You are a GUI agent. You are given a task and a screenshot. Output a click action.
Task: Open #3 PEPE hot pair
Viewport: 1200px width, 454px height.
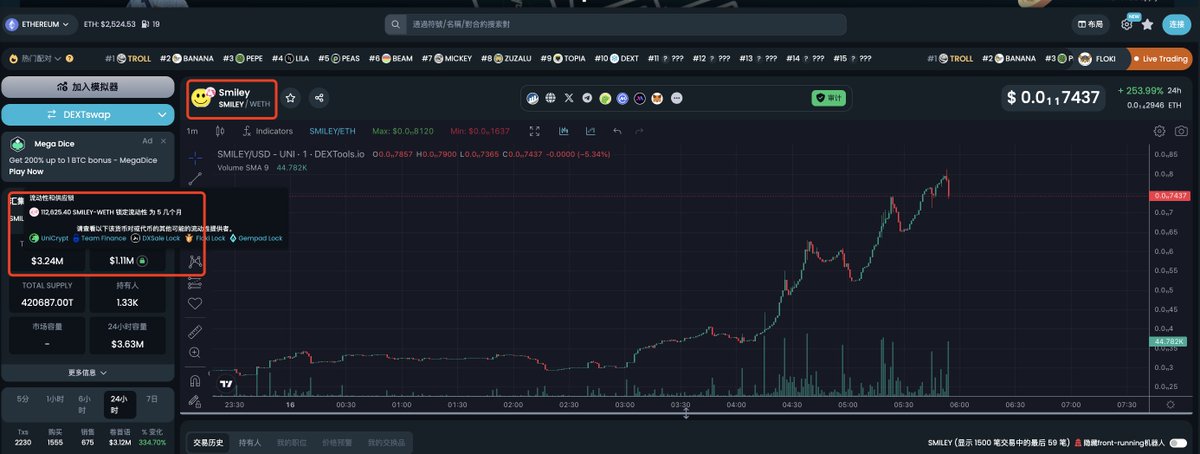244,59
